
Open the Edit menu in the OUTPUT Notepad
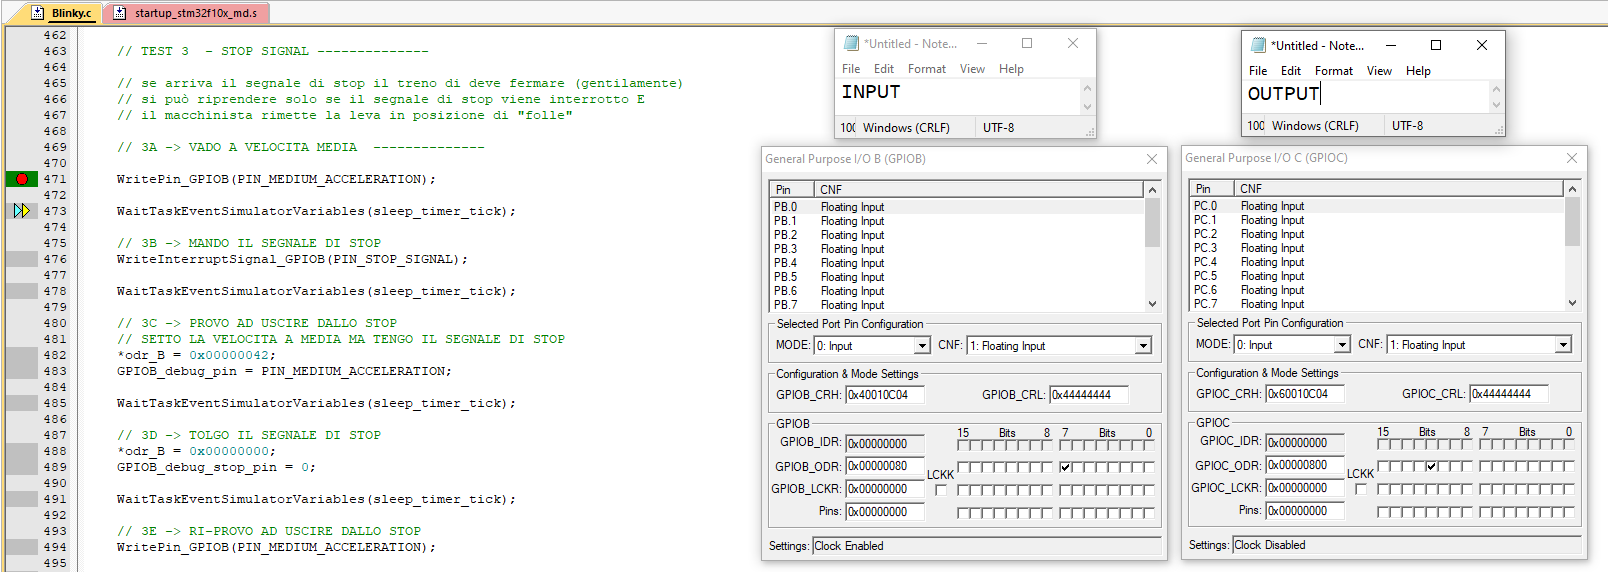1291,71
